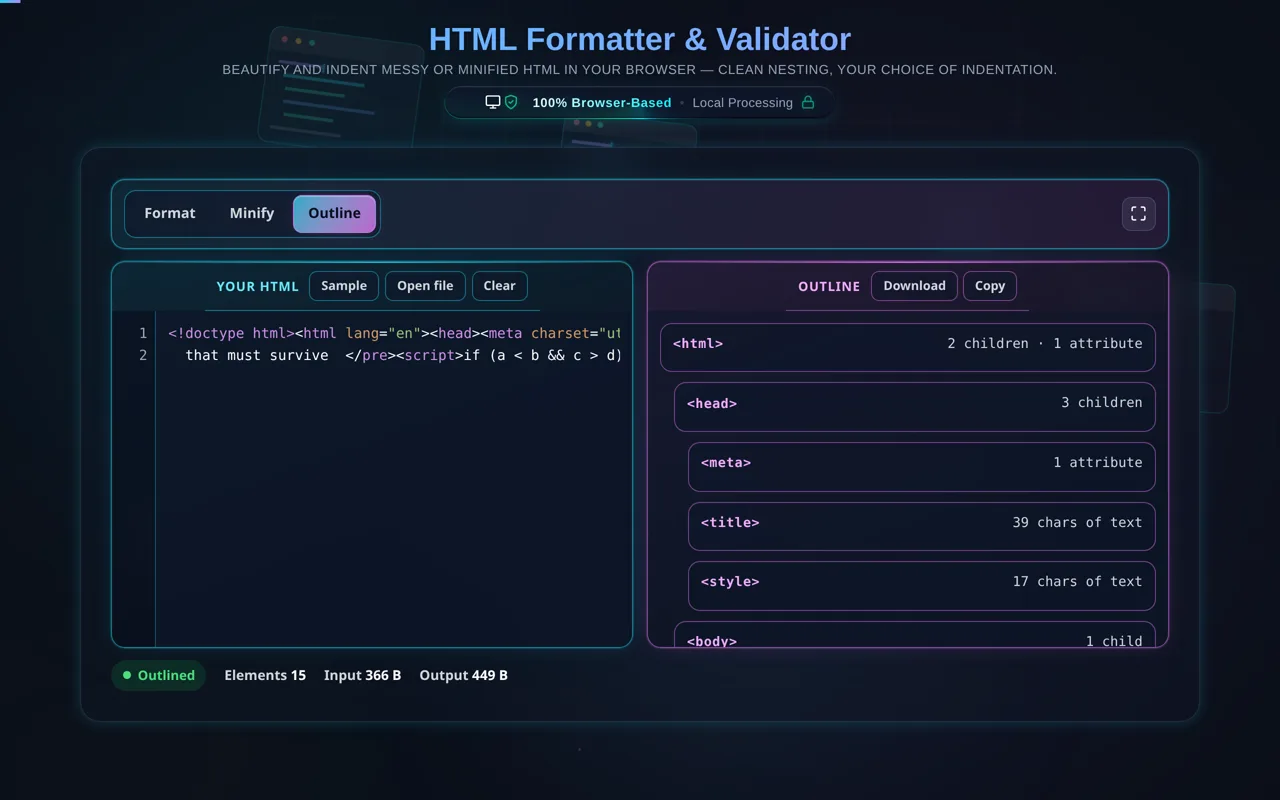Click the Outlined status badge
The height and width of the screenshot is (800, 1280).
pyautogui.click(x=159, y=675)
